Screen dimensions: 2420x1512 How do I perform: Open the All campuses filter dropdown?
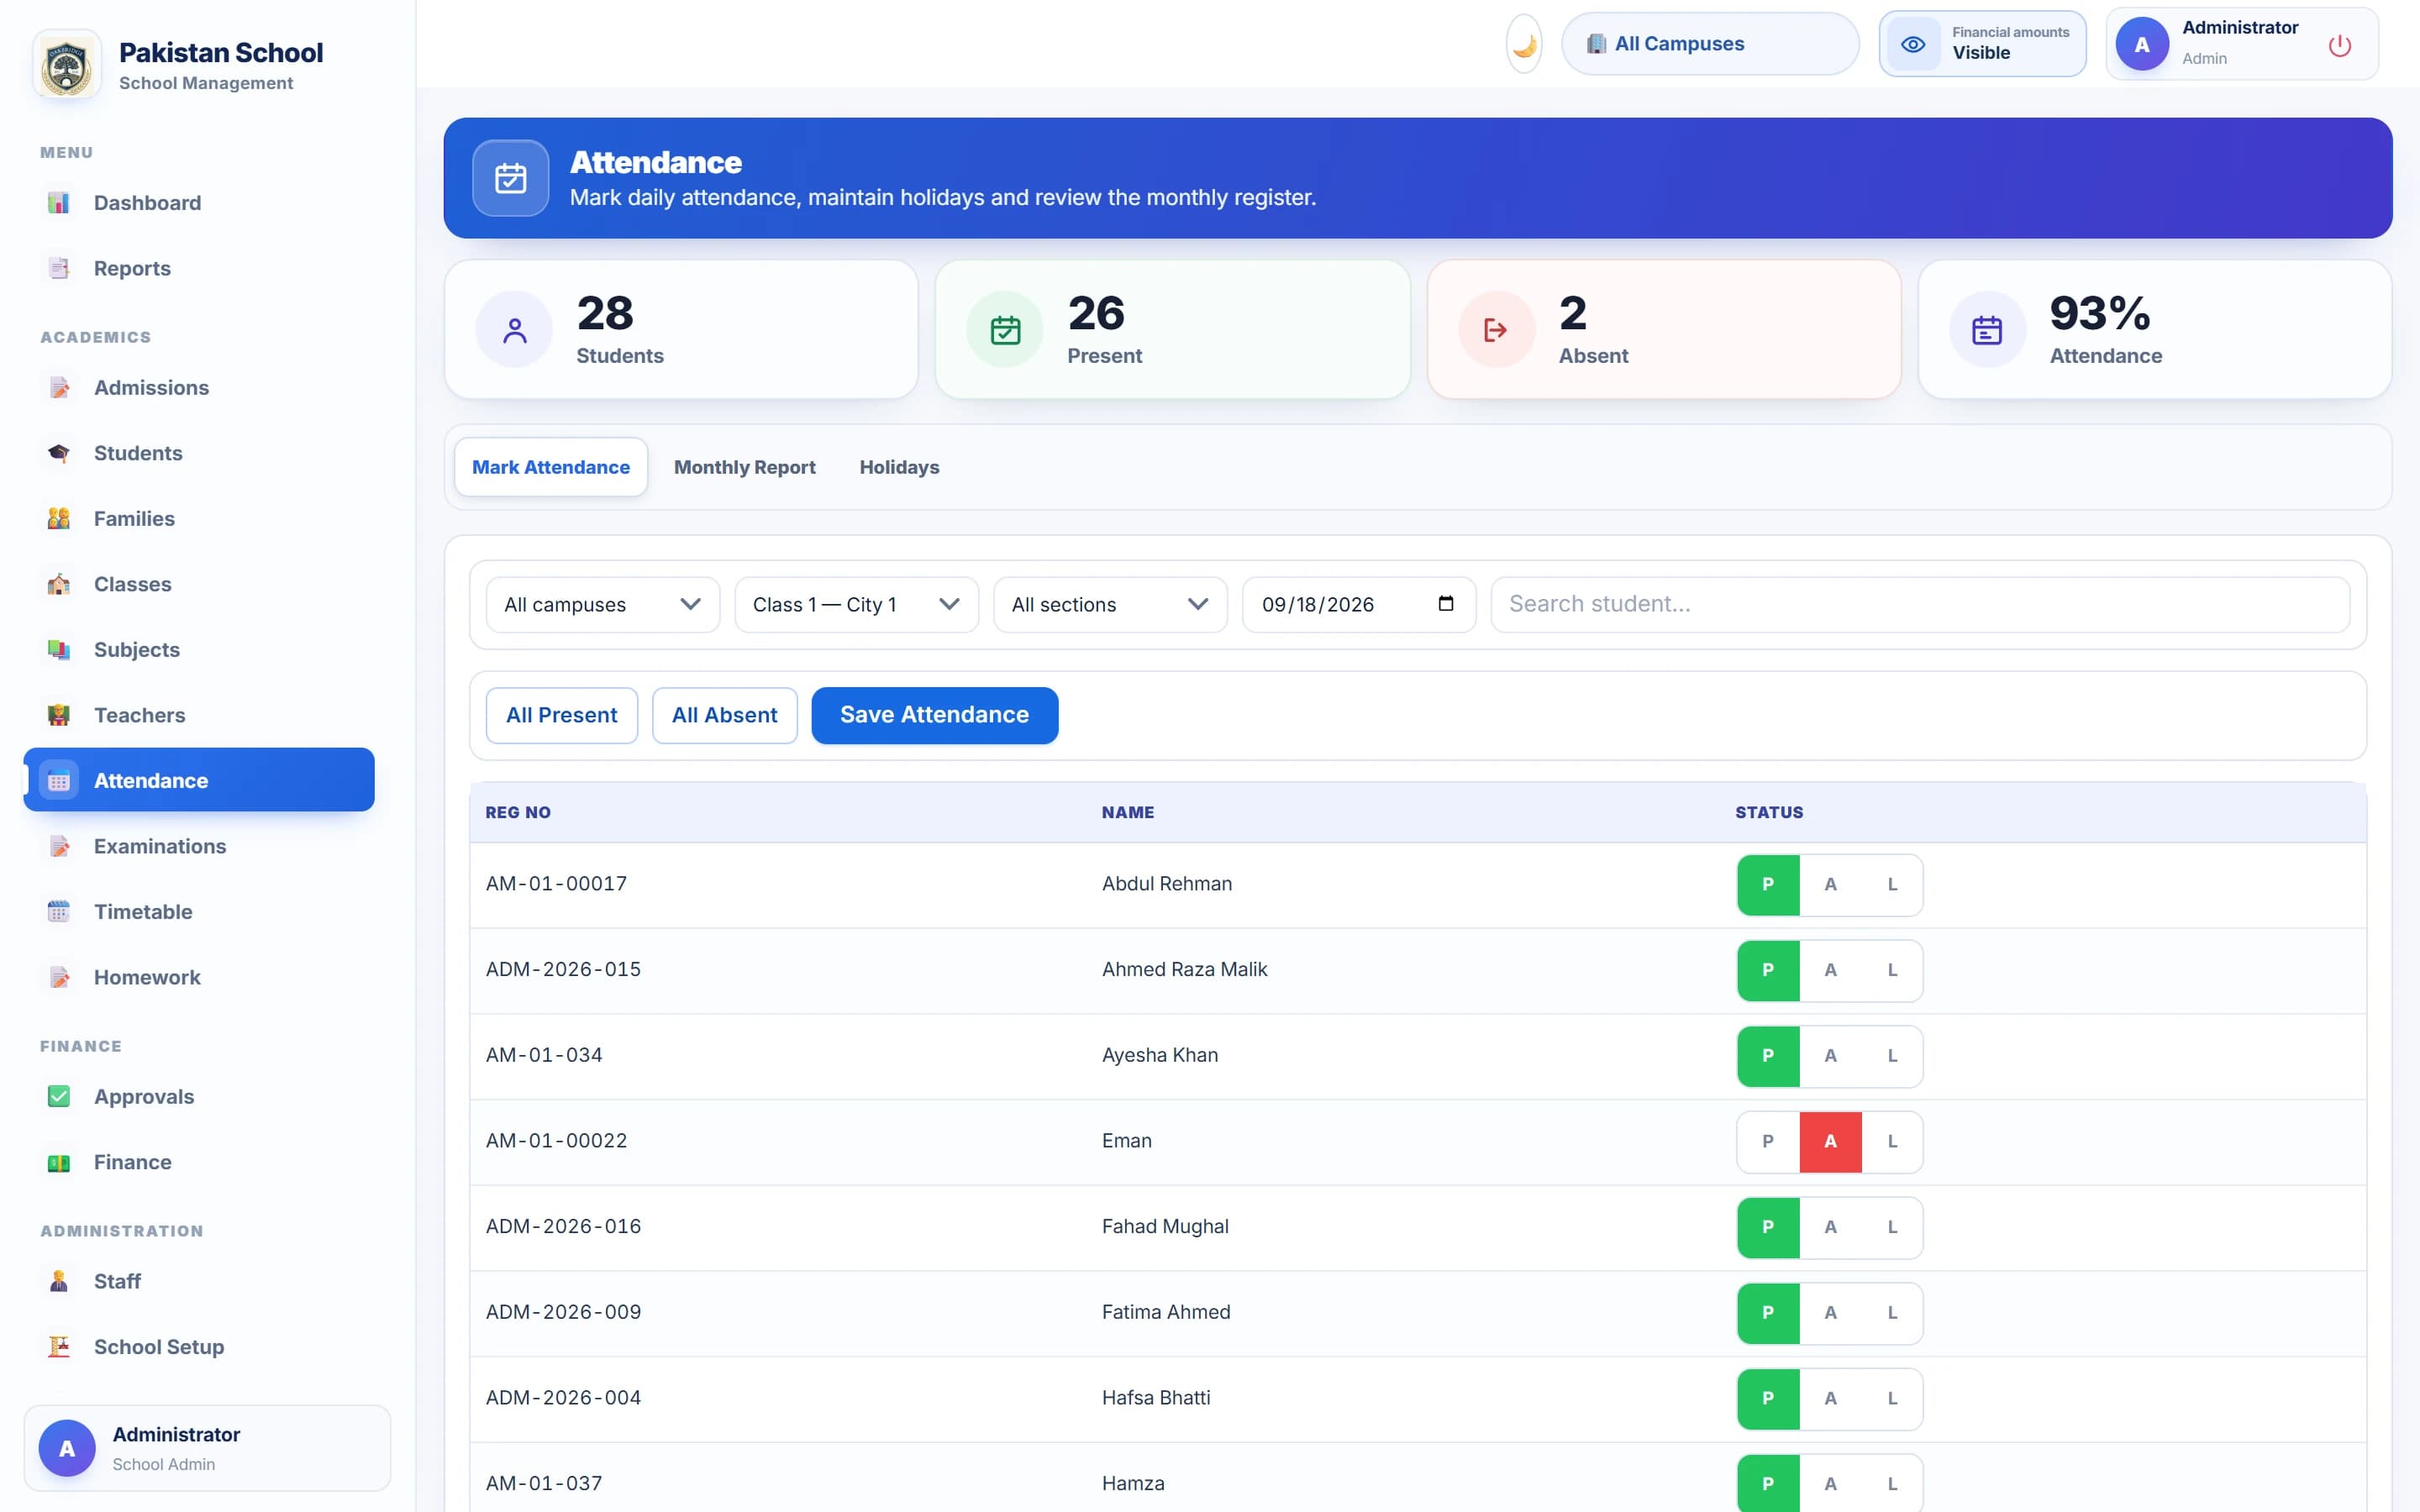pos(603,604)
